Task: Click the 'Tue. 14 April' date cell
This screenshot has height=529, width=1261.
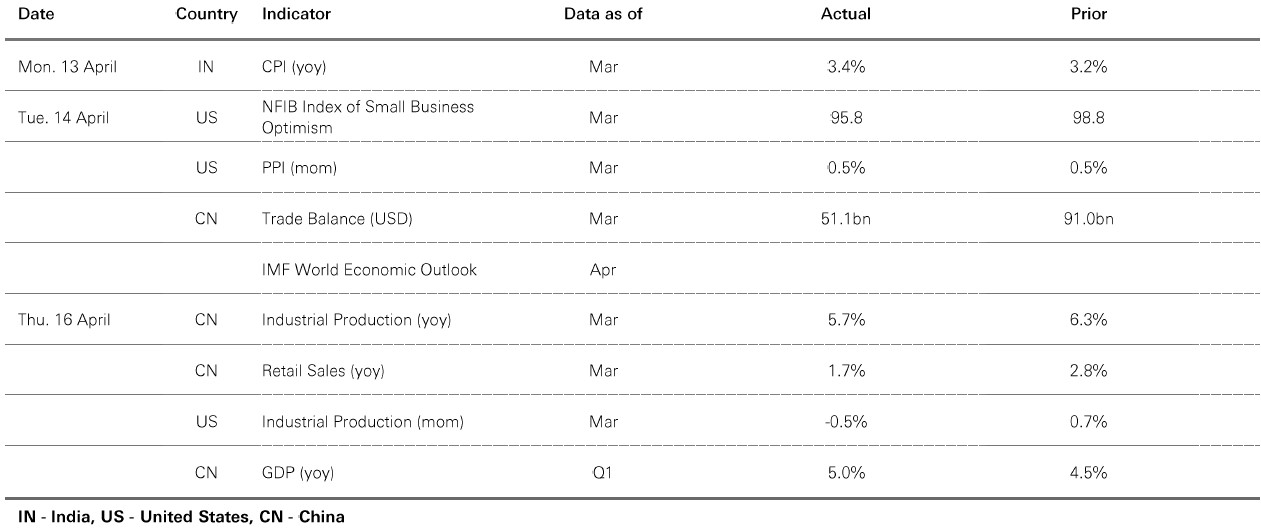Action: point(64,117)
